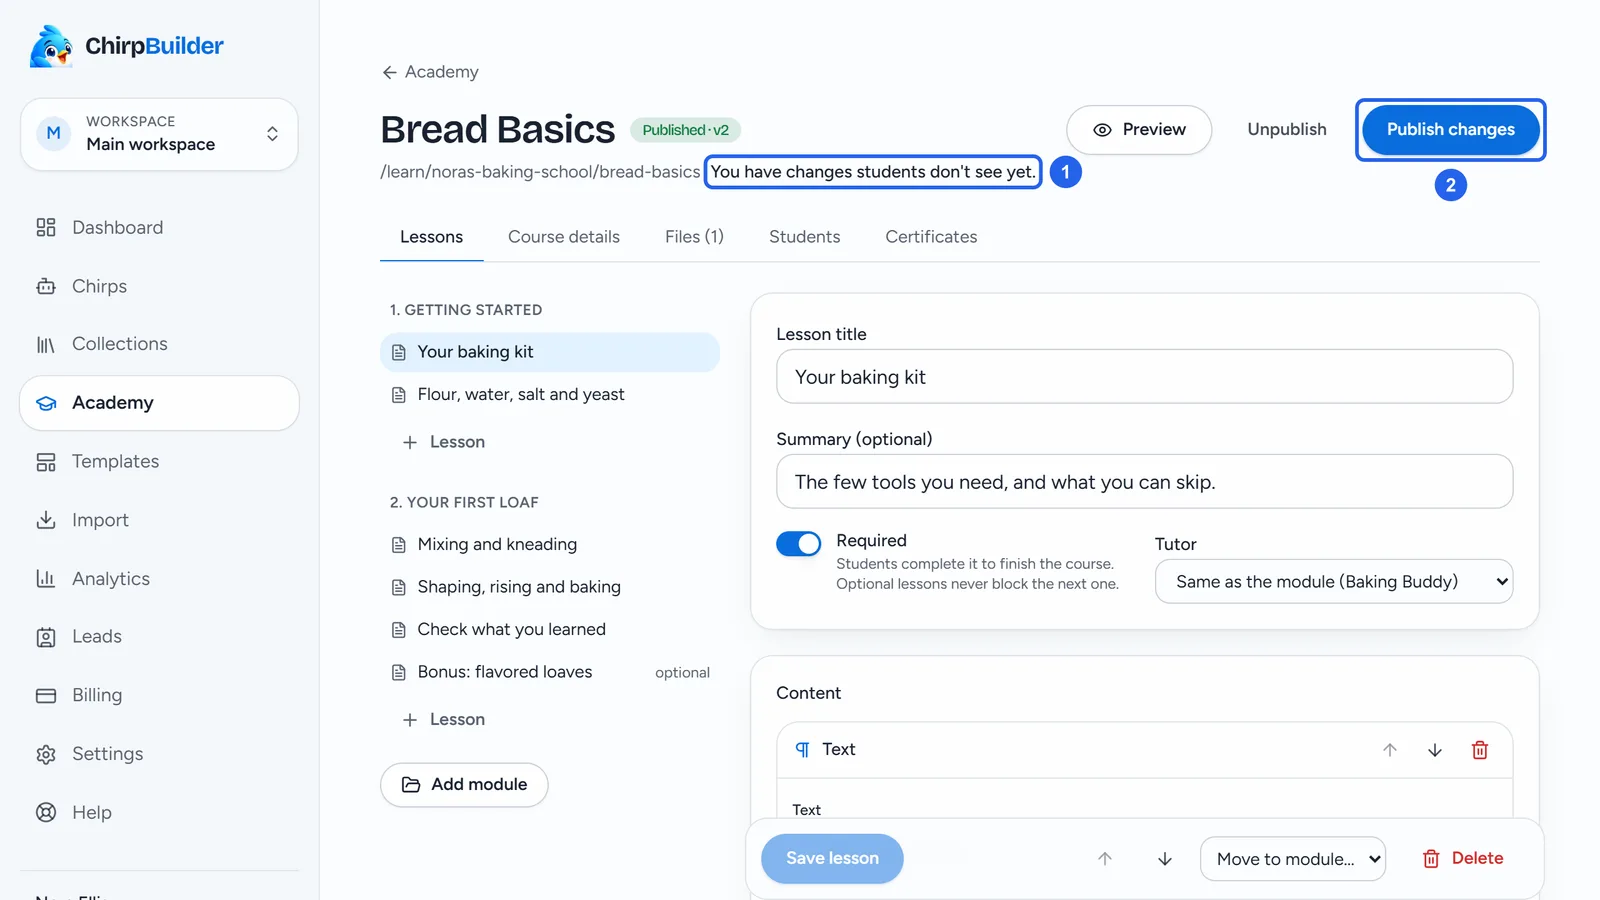The image size is (1600, 900).
Task: Add a lesson to the Your First Loaf module
Action: coord(443,720)
